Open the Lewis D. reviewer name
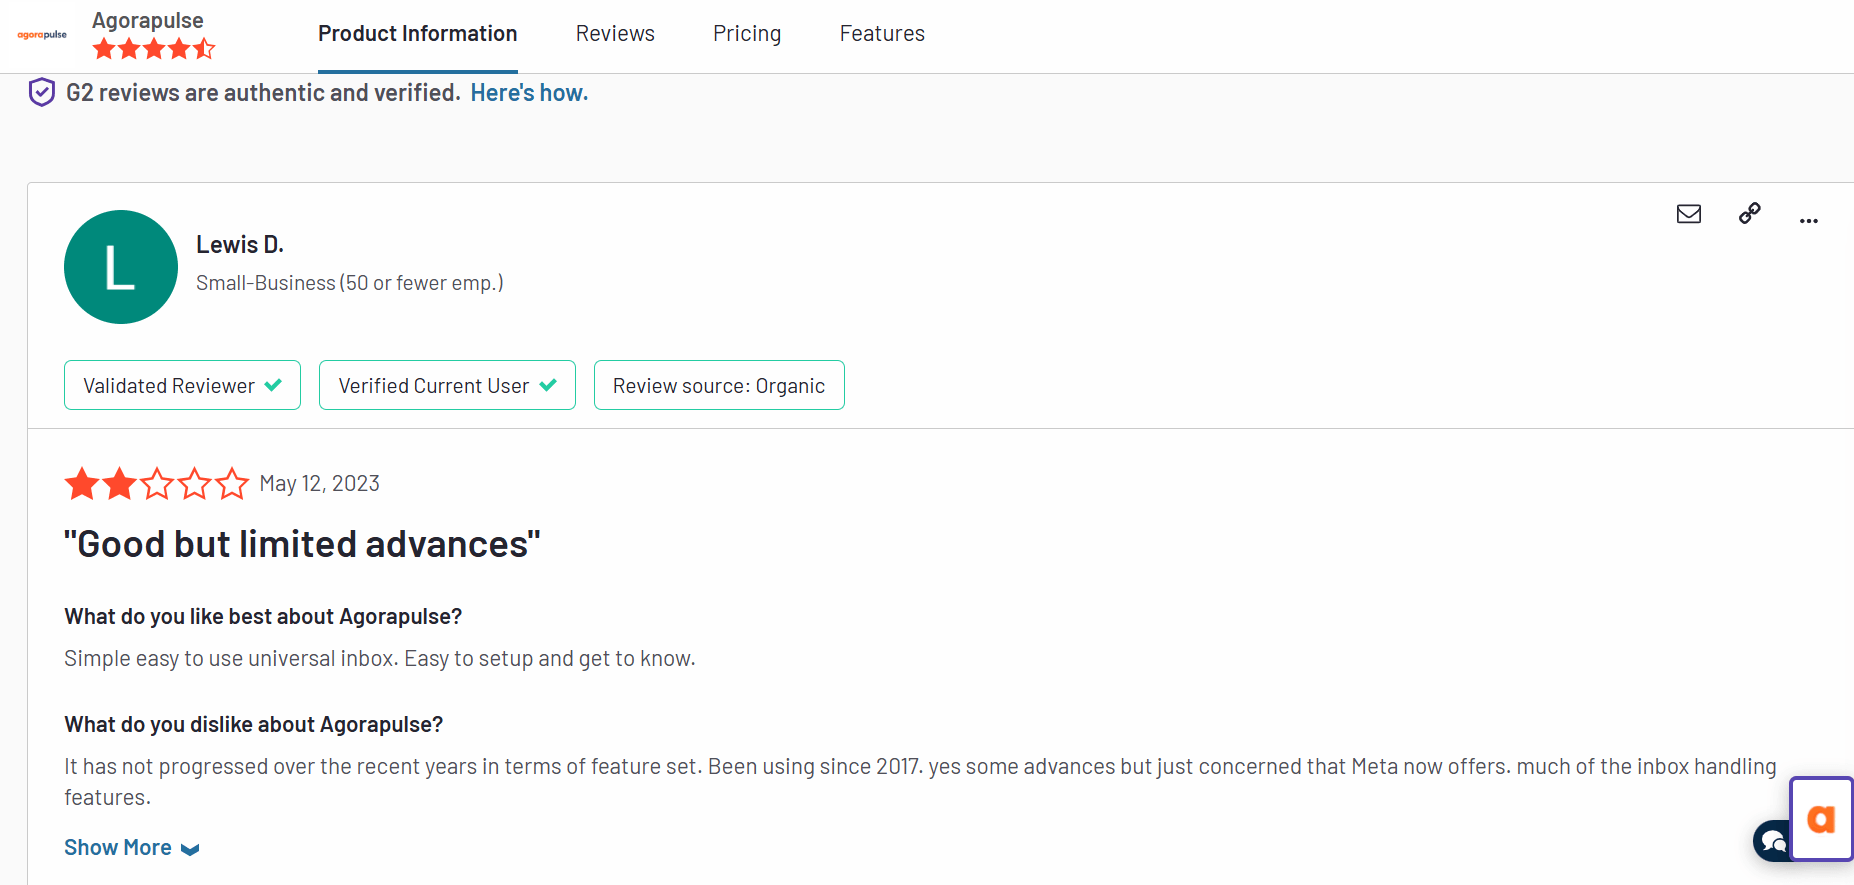The image size is (1854, 885). (240, 245)
